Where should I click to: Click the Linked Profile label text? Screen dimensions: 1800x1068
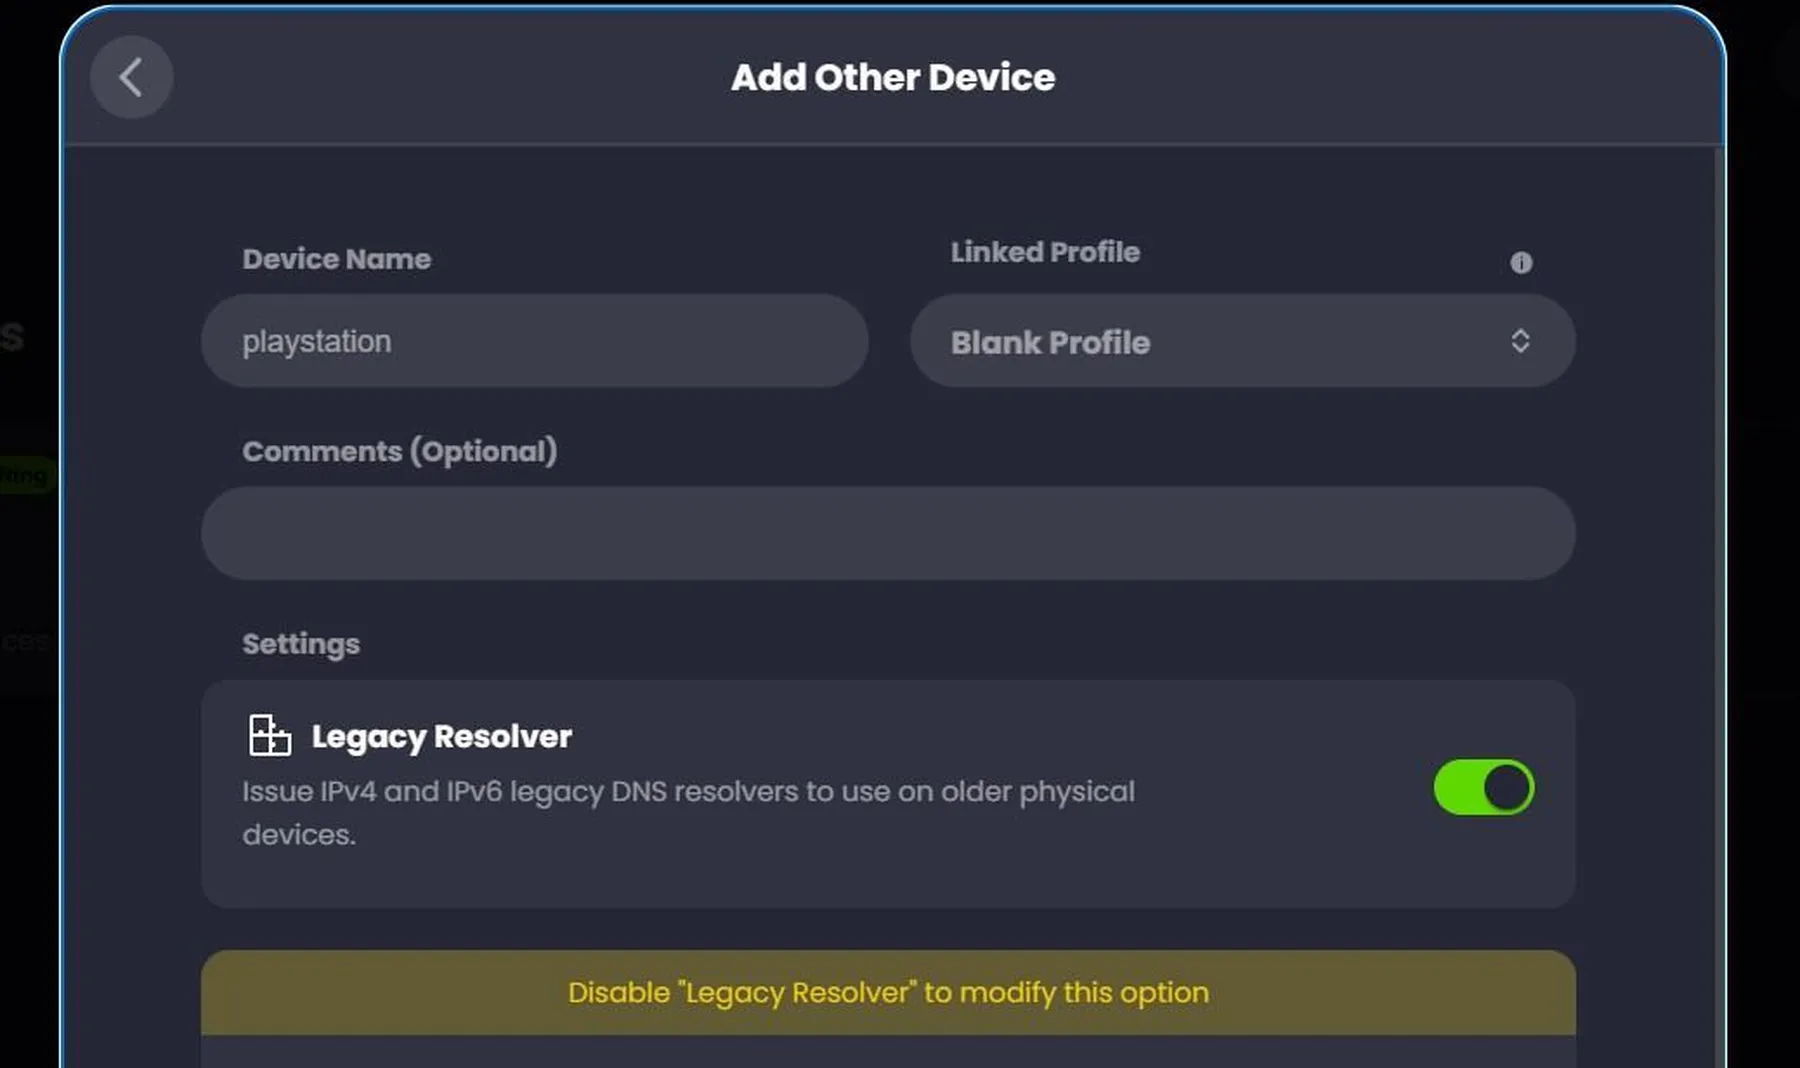click(1044, 252)
